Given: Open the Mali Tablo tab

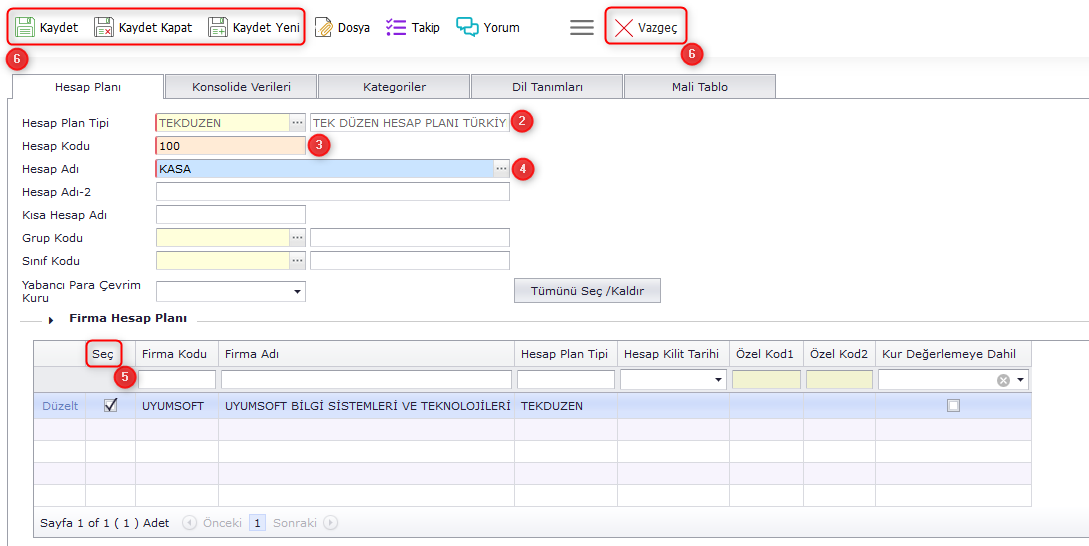Looking at the screenshot, I should pyautogui.click(x=699, y=87).
